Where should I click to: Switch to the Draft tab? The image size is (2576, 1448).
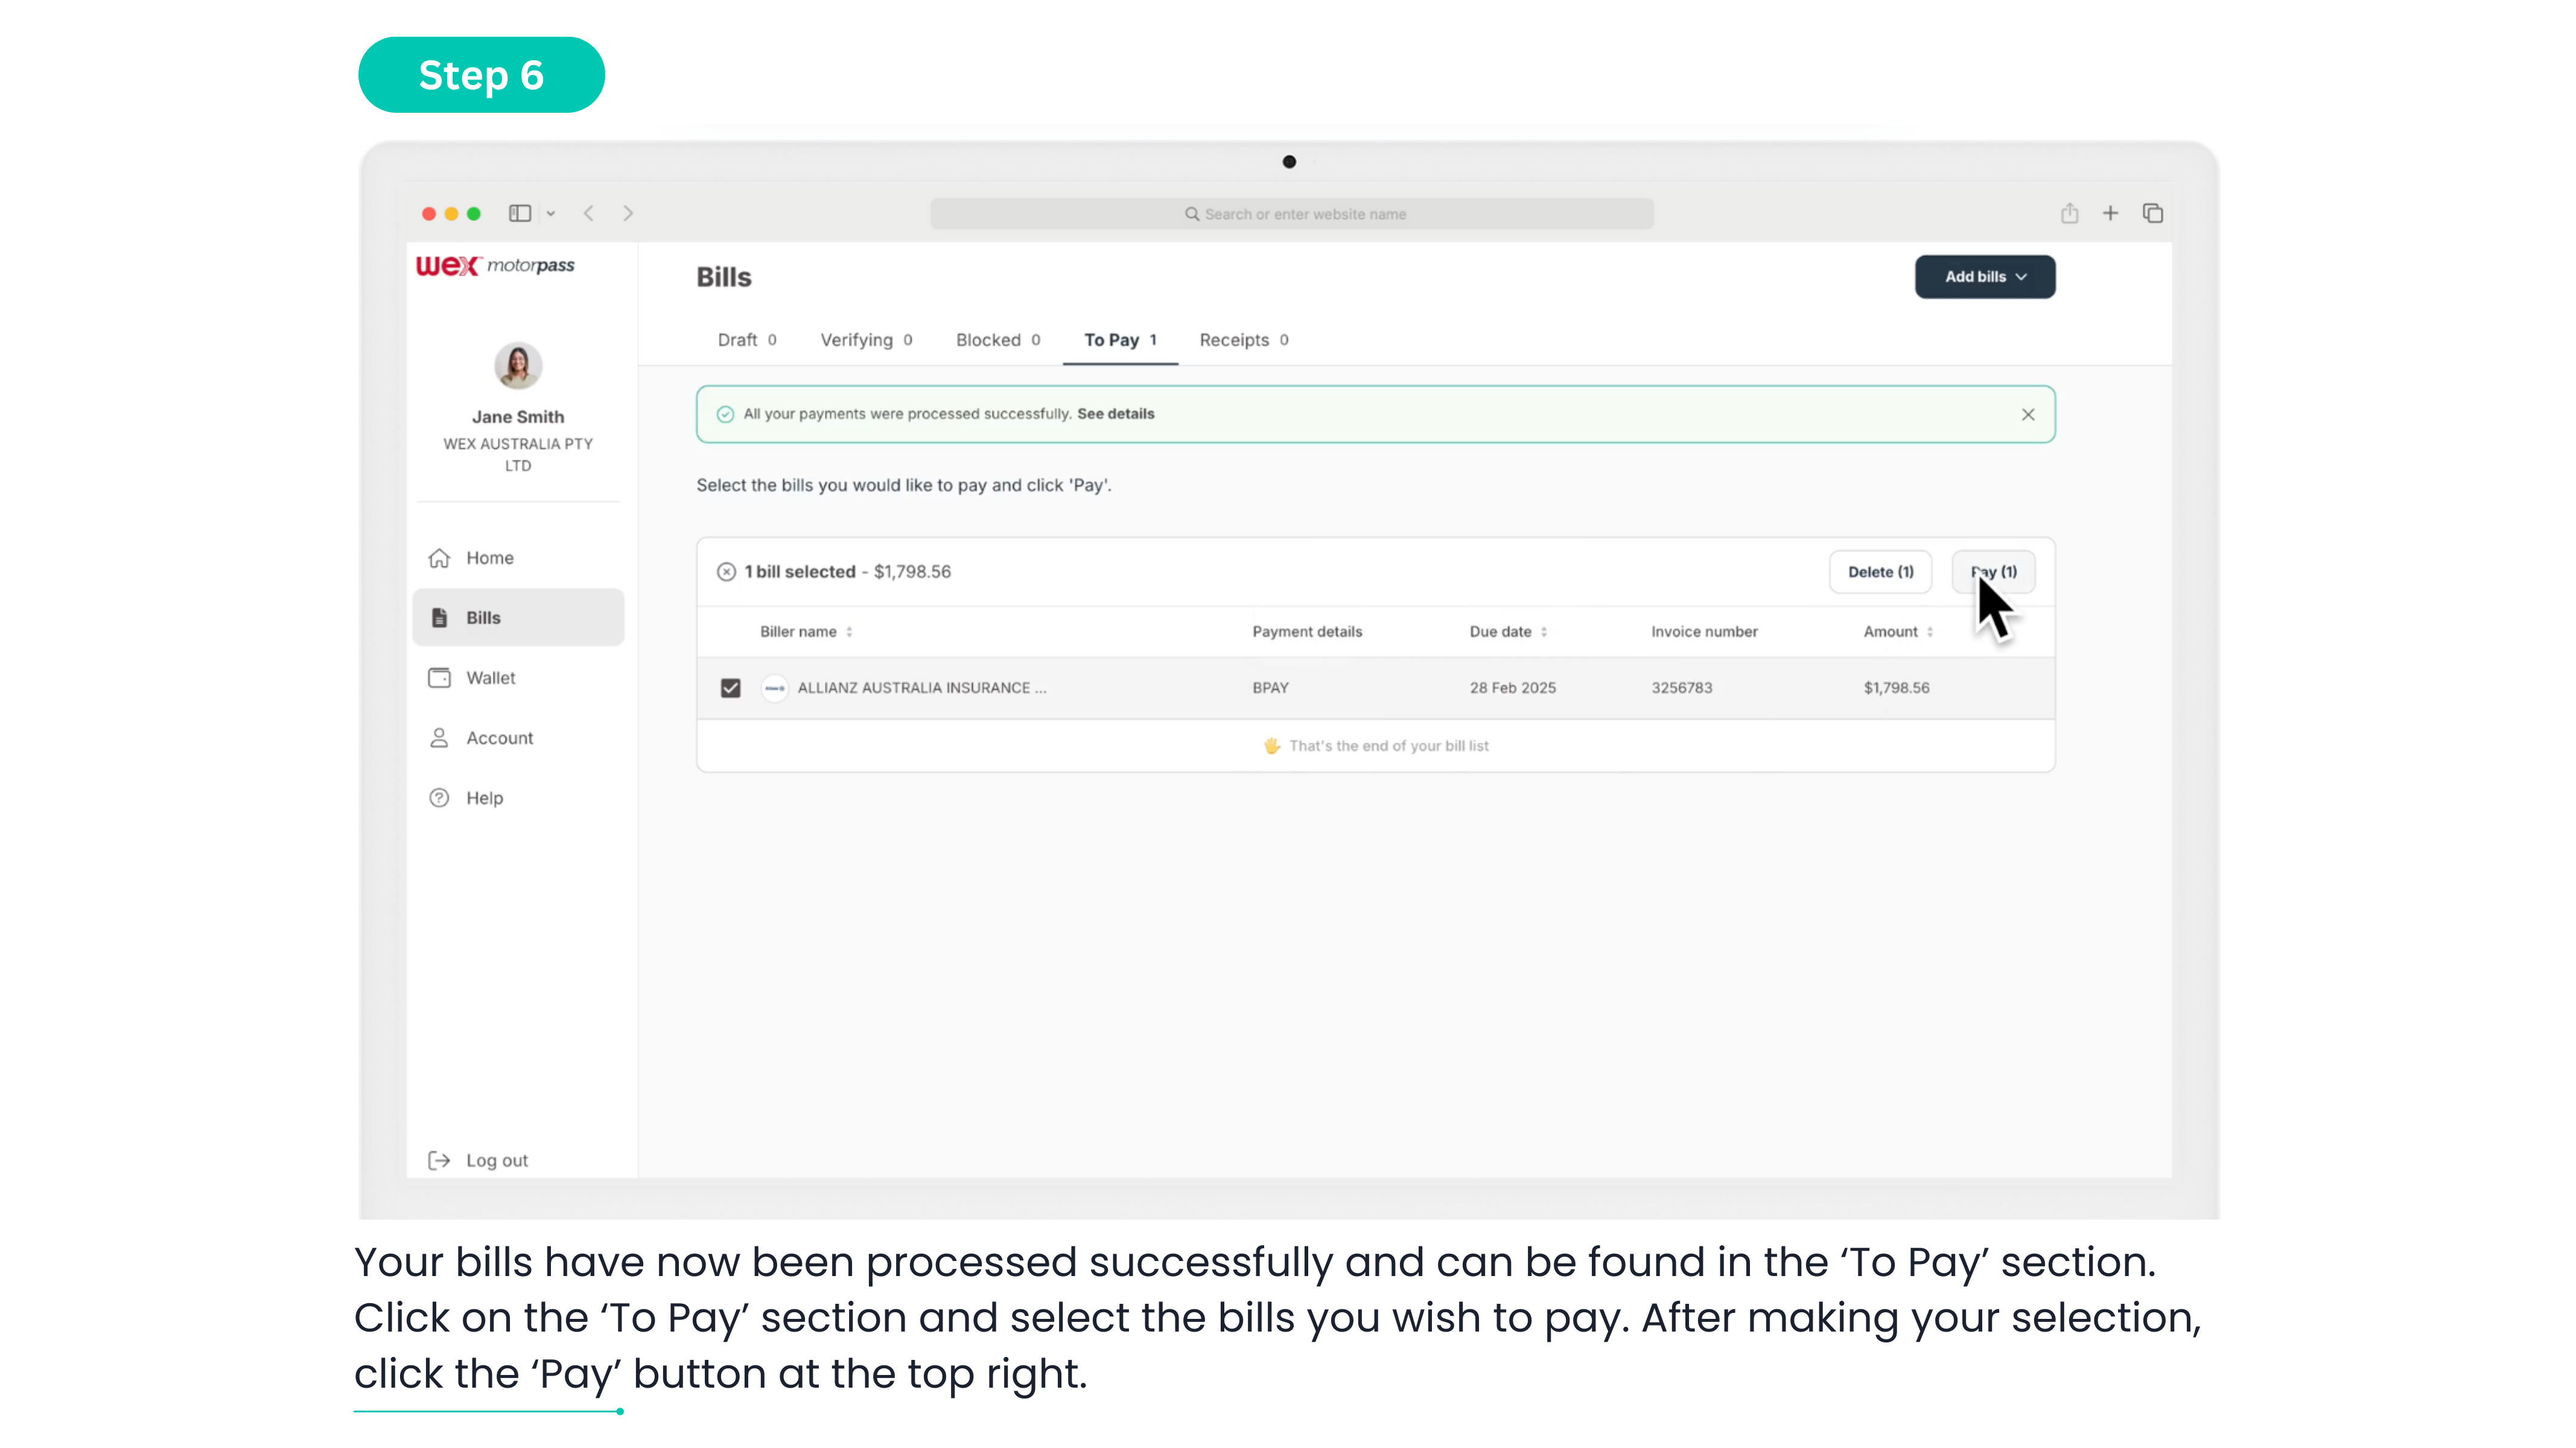[x=746, y=340]
